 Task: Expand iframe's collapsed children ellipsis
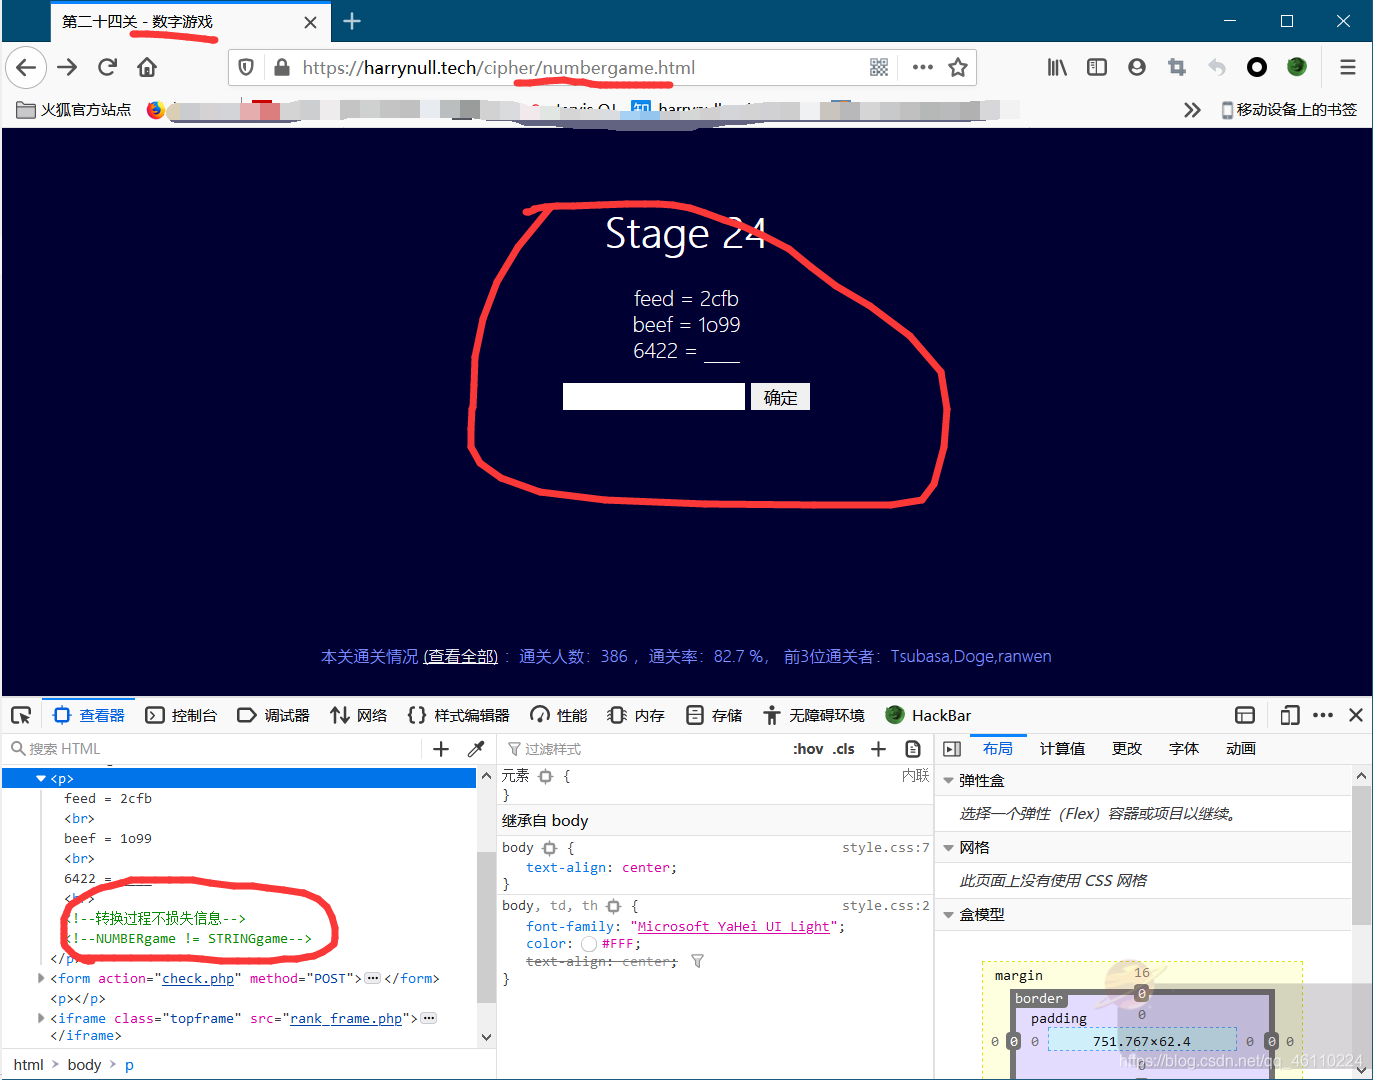point(429,1018)
